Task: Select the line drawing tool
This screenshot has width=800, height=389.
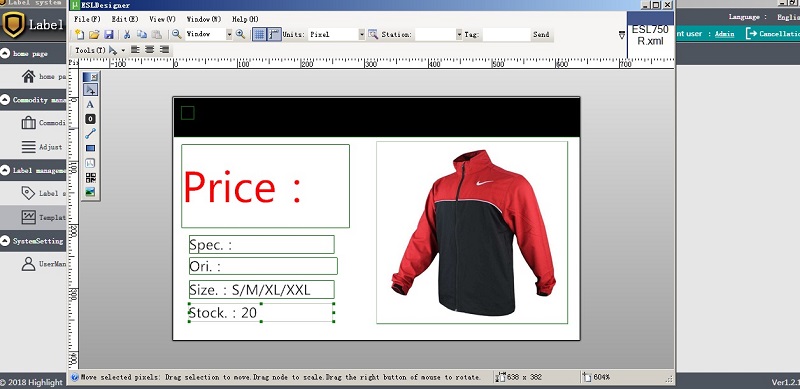Action: (90, 134)
